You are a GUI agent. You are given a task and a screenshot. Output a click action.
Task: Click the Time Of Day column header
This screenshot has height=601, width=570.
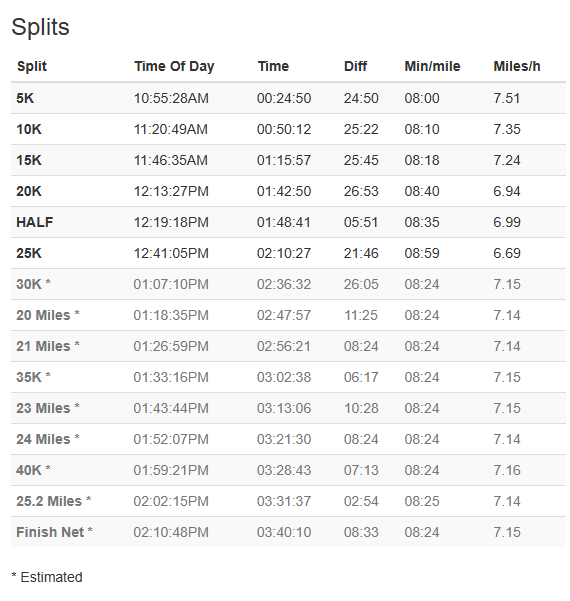click(174, 66)
